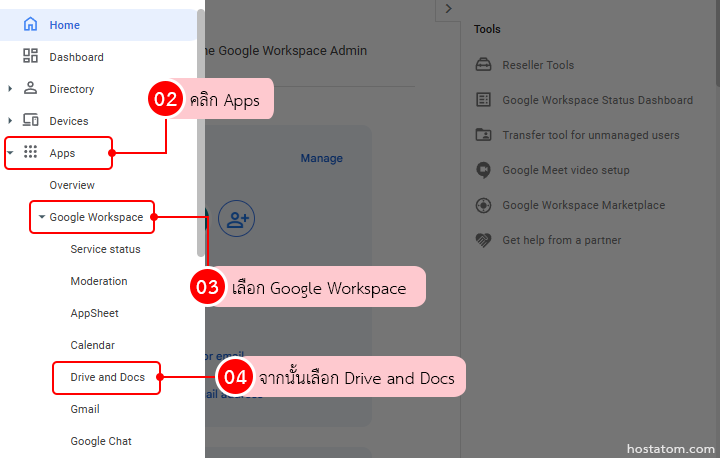The width and height of the screenshot is (720, 458).
Task: Collapse the Tools panel chevron
Action: coord(449,9)
